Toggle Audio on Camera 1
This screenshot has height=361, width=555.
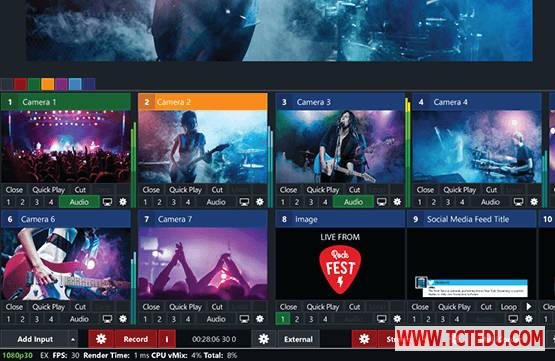tap(79, 202)
